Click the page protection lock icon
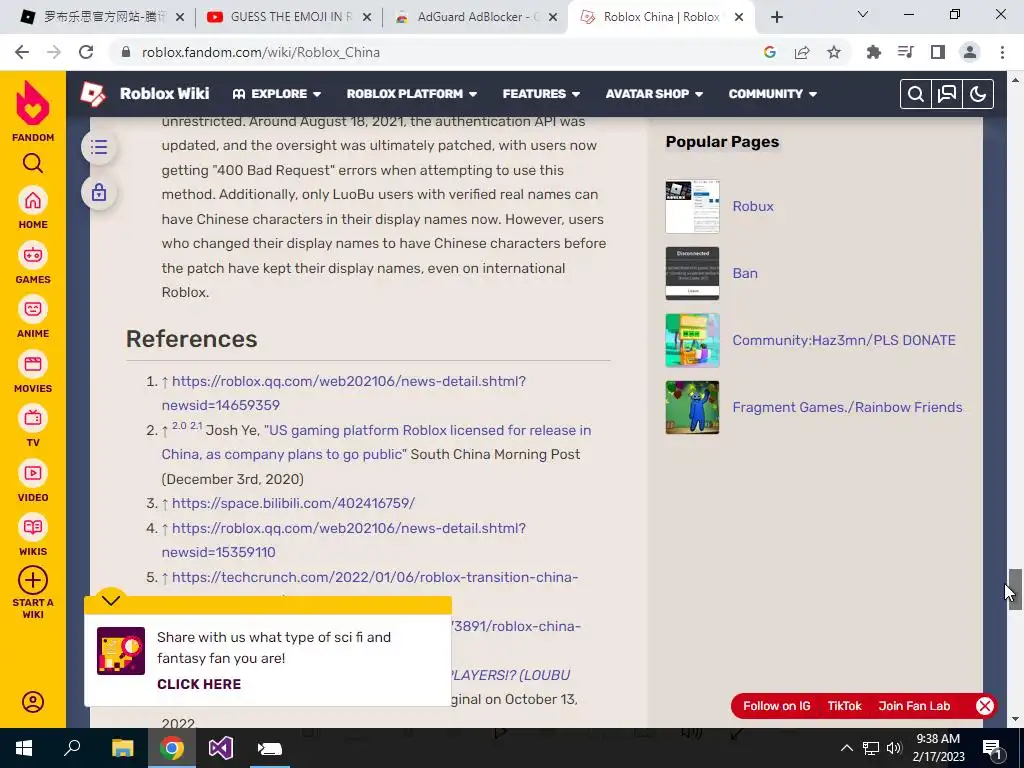Screen dimensions: 1024x768 tap(99, 193)
